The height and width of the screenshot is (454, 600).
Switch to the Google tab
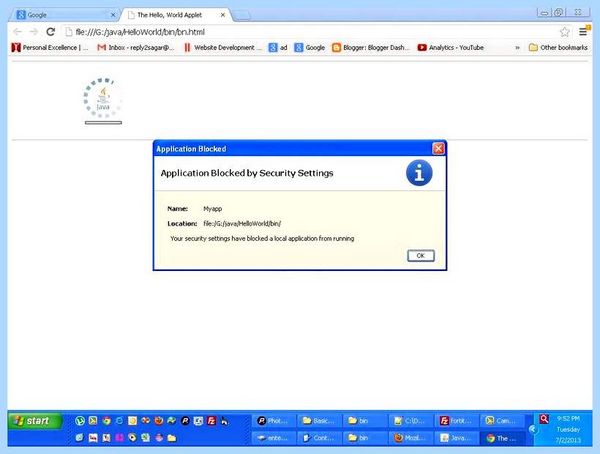point(65,15)
